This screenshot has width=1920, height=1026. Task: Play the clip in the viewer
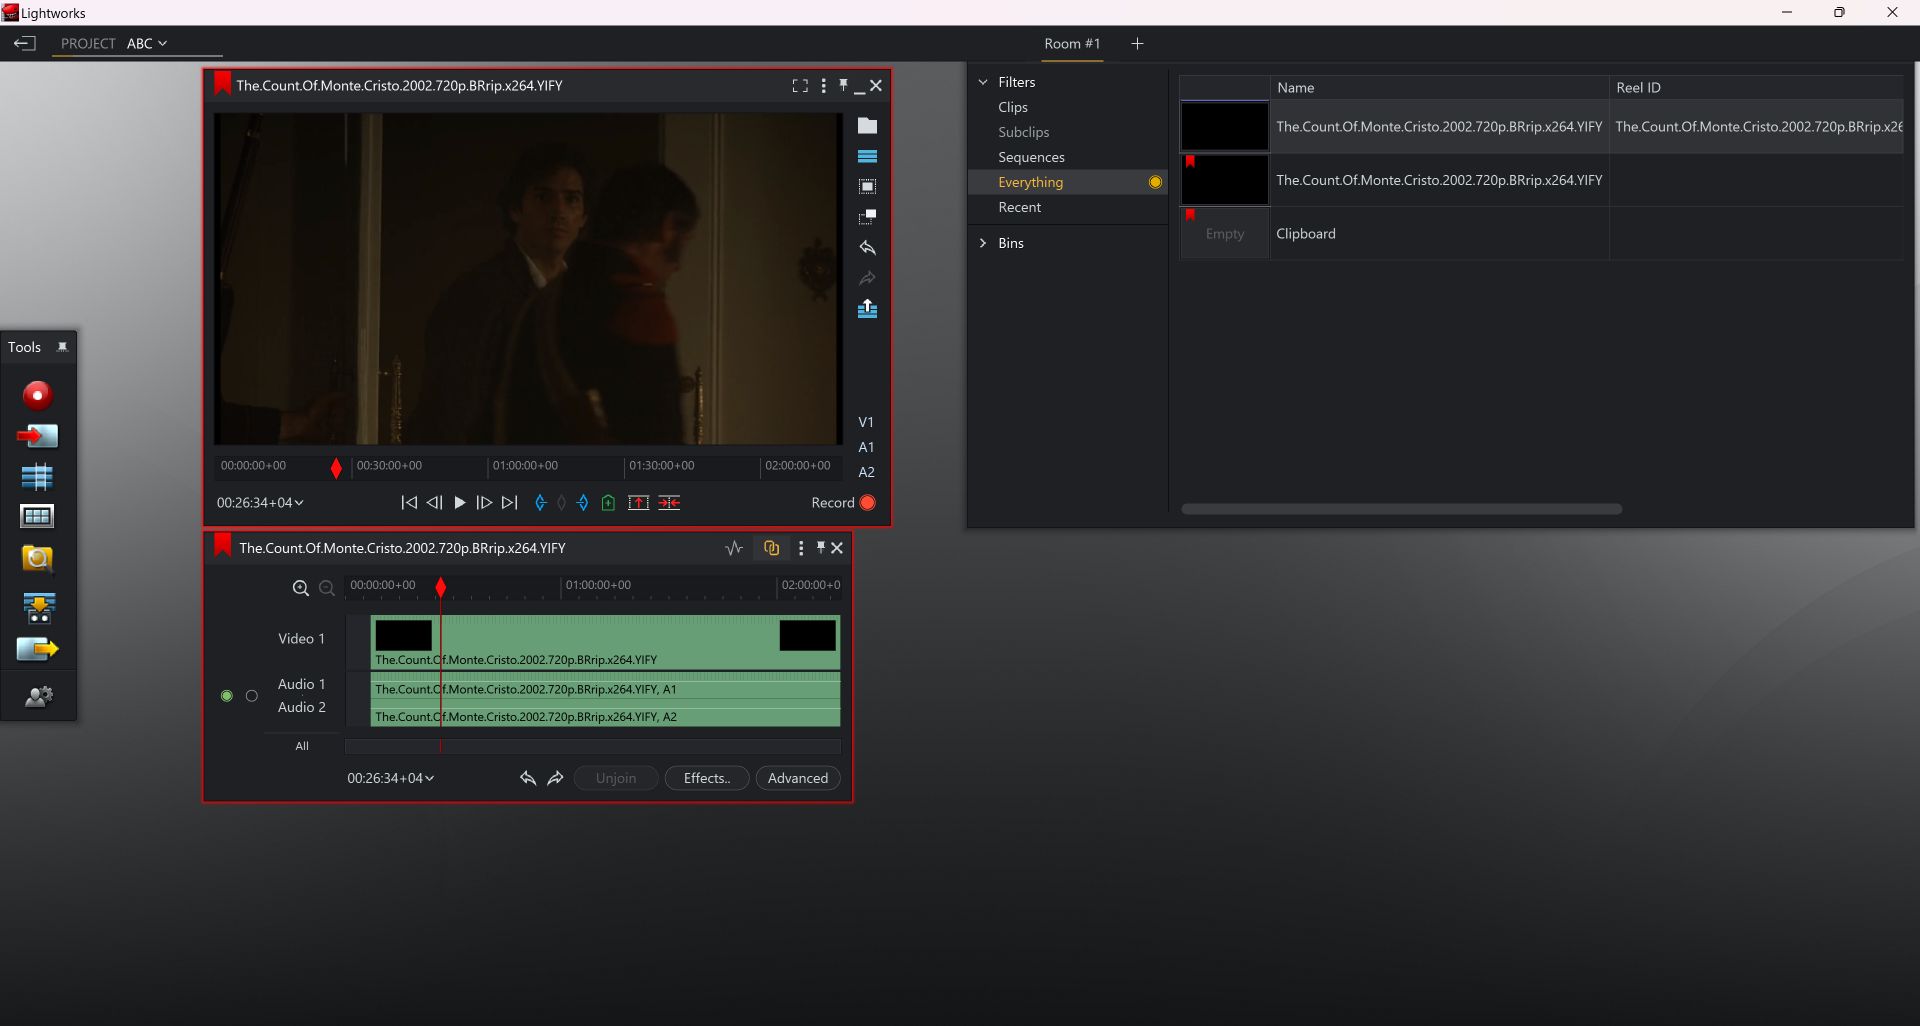tap(459, 503)
